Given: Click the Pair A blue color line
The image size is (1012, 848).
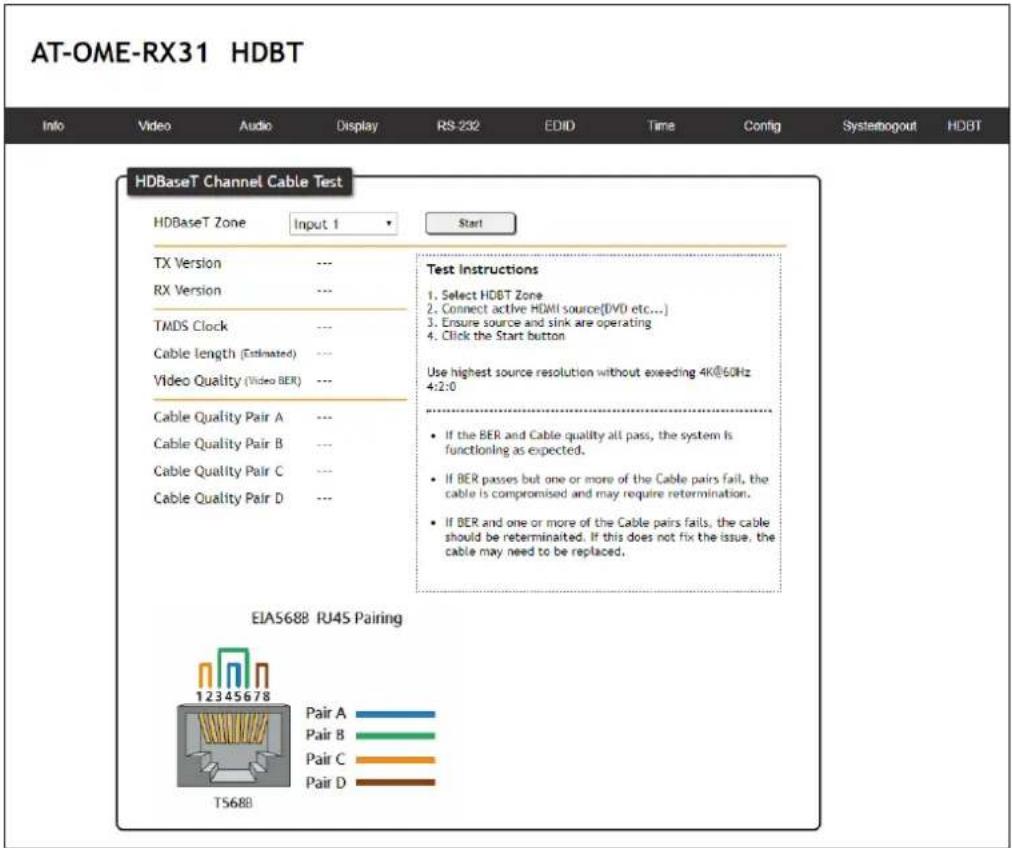Looking at the screenshot, I should point(396,714).
